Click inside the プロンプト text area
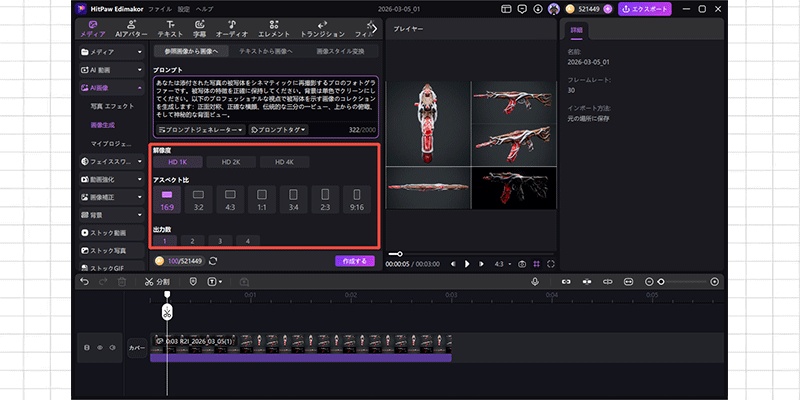 (x=266, y=99)
